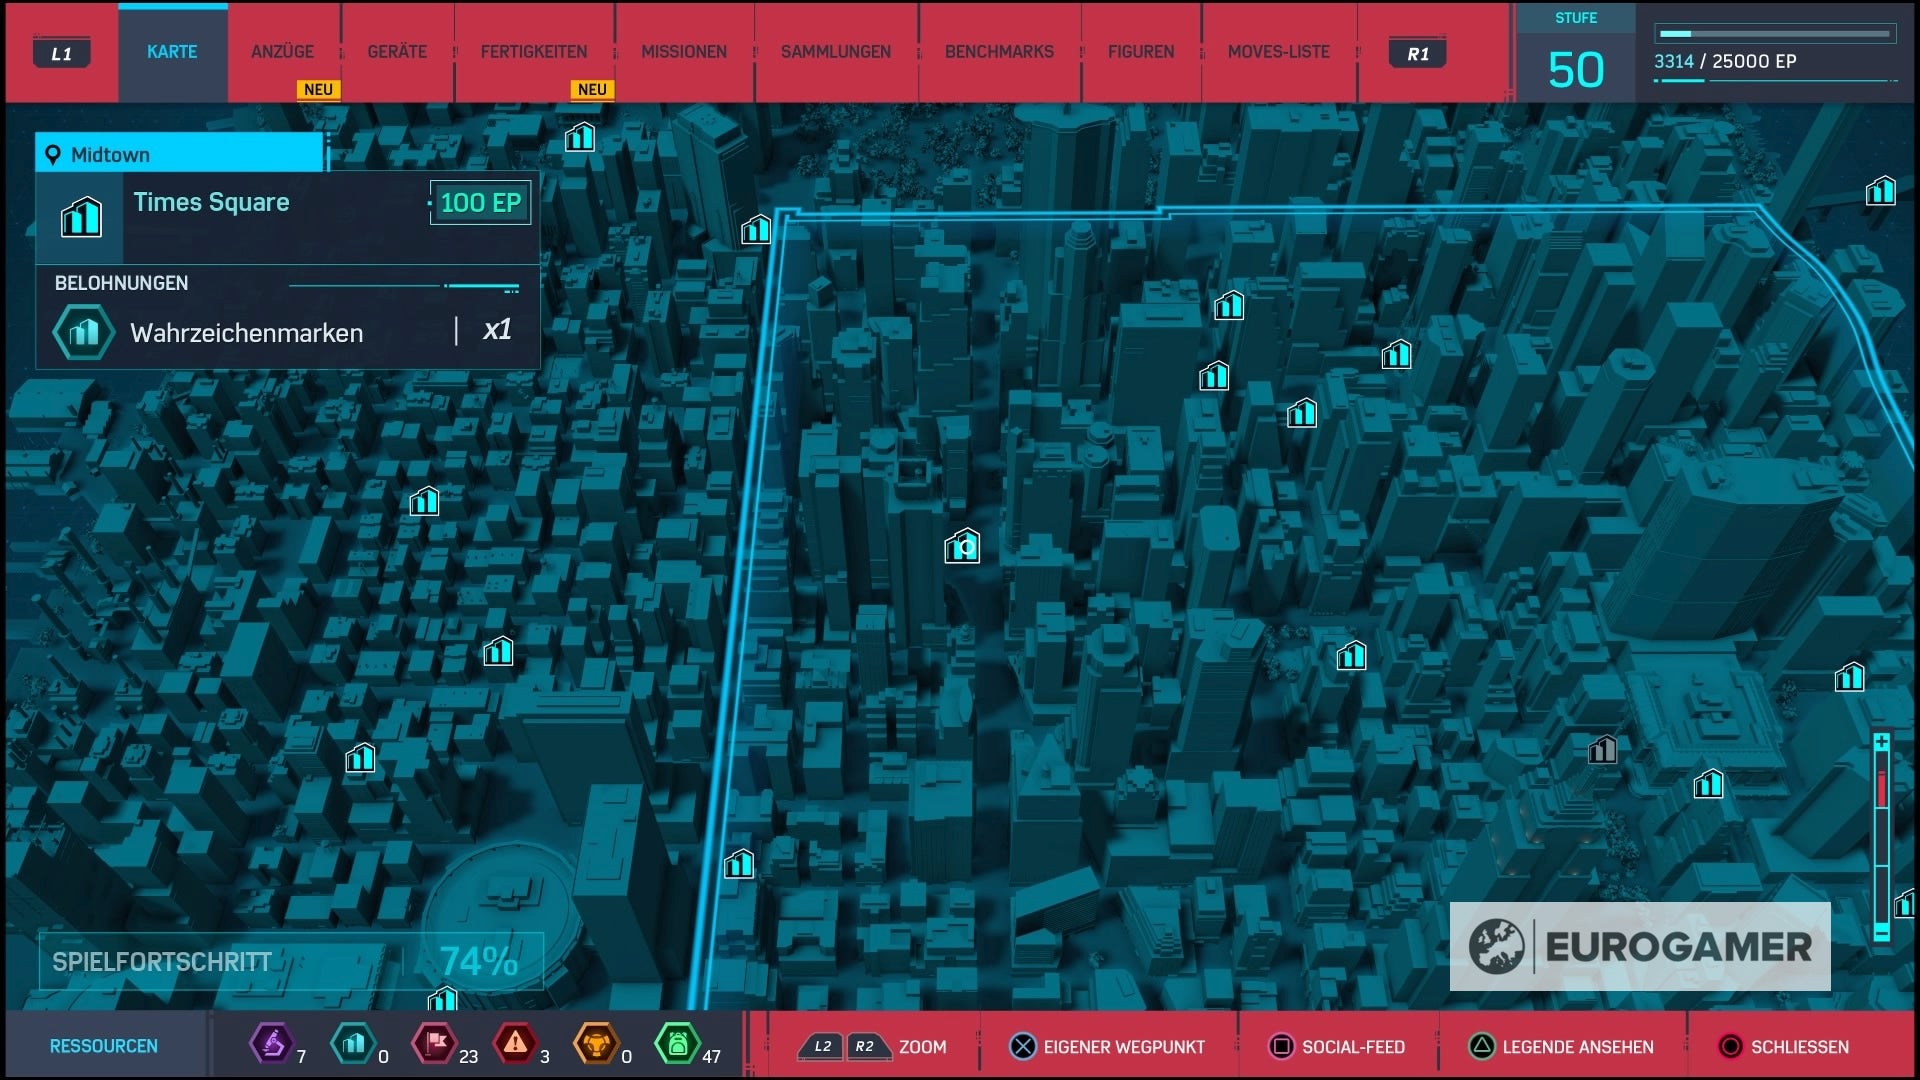Click the NEU badge under FERTIGKEITEN
1920x1080 pixels.
pyautogui.click(x=592, y=89)
